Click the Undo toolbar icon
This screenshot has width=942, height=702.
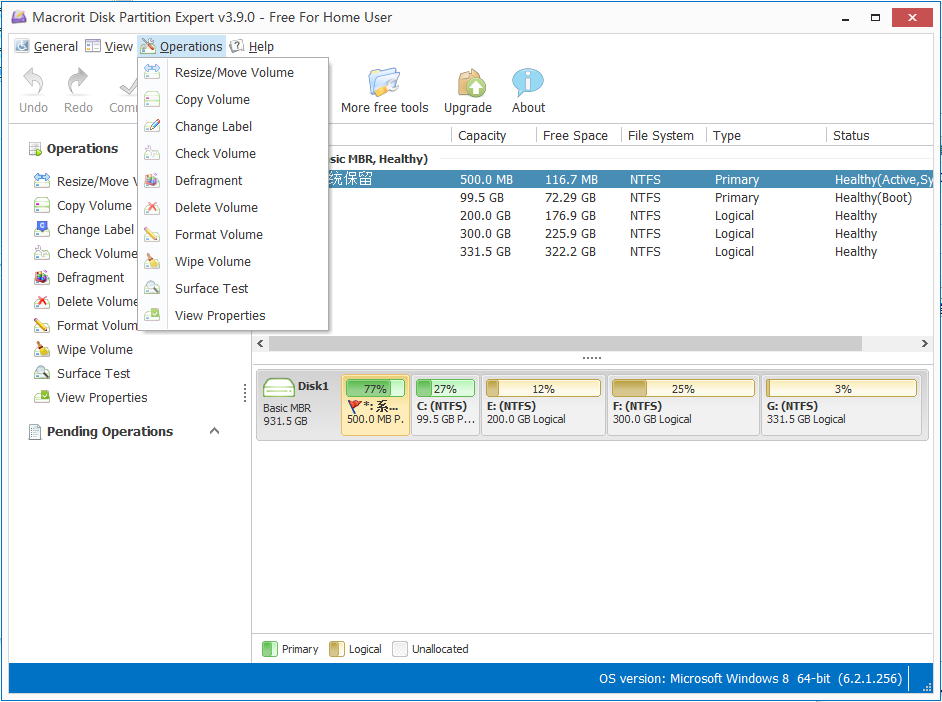click(x=33, y=84)
